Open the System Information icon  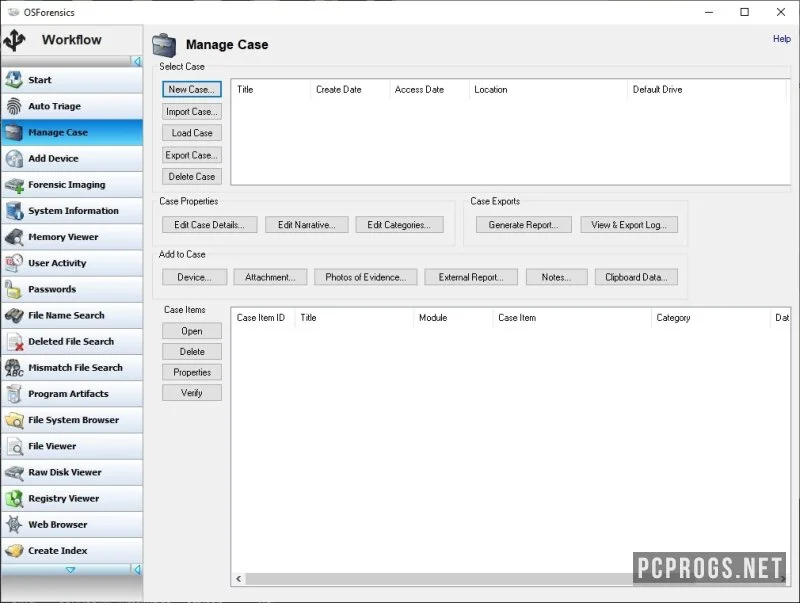[x=14, y=211]
